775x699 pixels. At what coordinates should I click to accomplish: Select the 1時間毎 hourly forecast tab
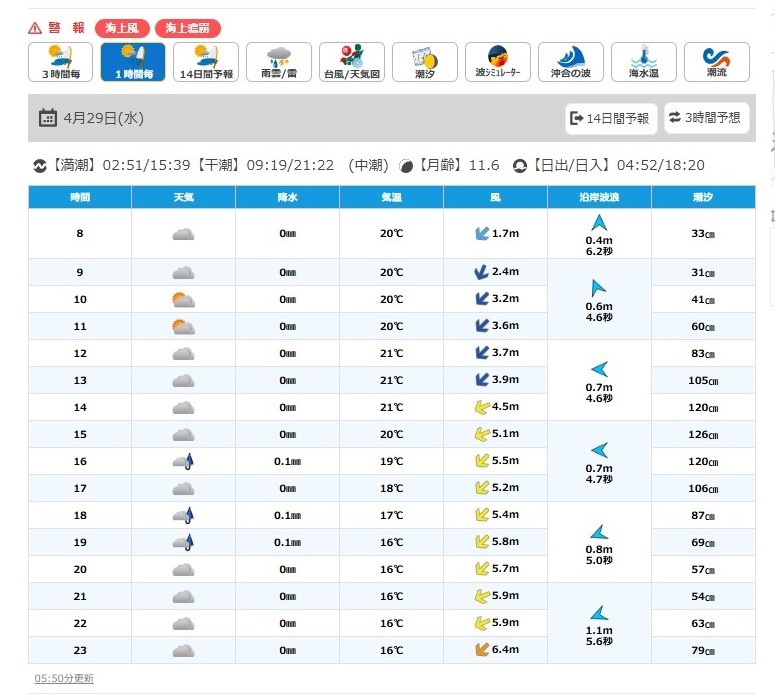coord(133,62)
